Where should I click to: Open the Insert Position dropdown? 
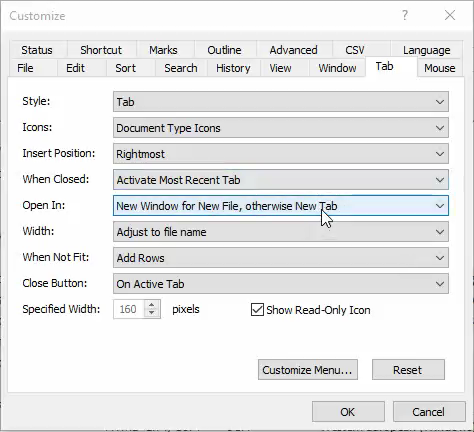tap(281, 154)
